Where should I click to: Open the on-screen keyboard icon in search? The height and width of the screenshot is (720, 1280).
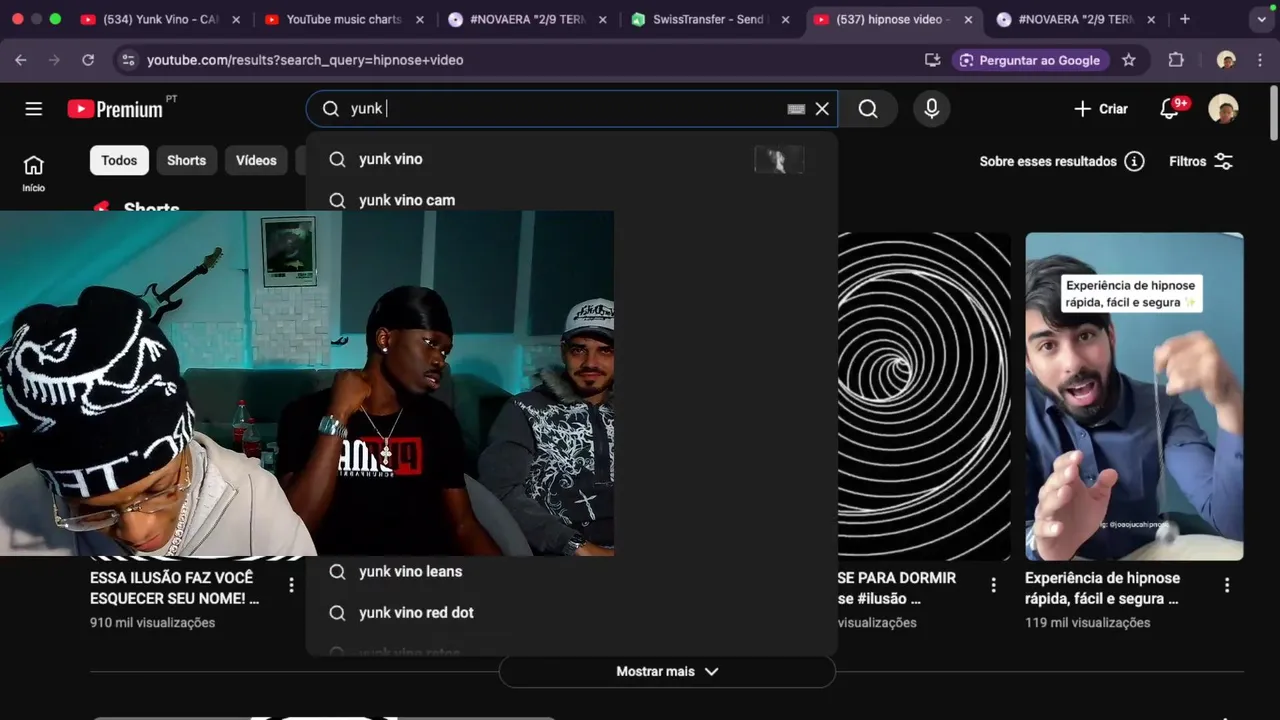(796, 109)
